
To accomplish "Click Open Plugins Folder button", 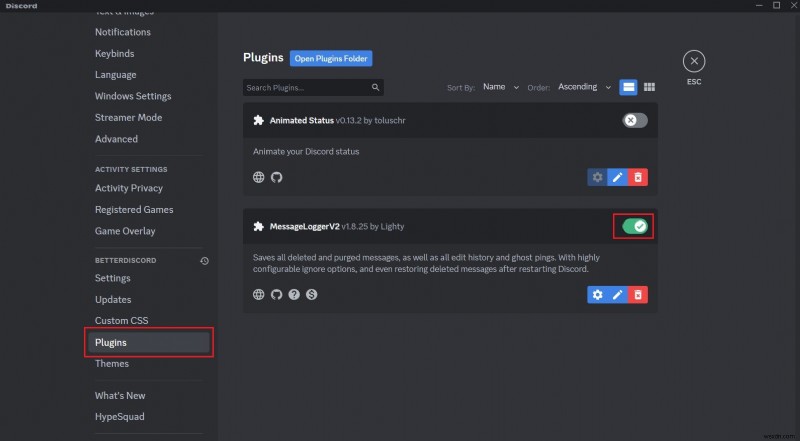I will [x=331, y=58].
